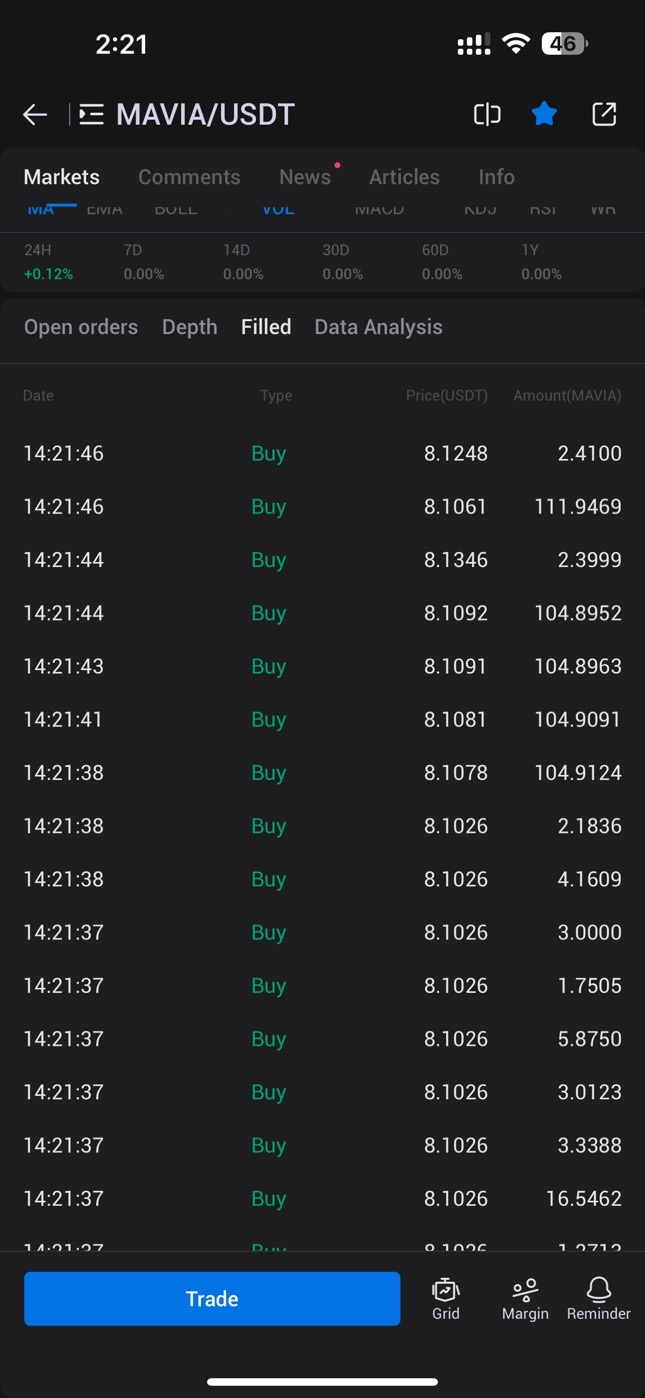645x1398 pixels.
Task: Show the Open orders section
Action: pos(81,327)
